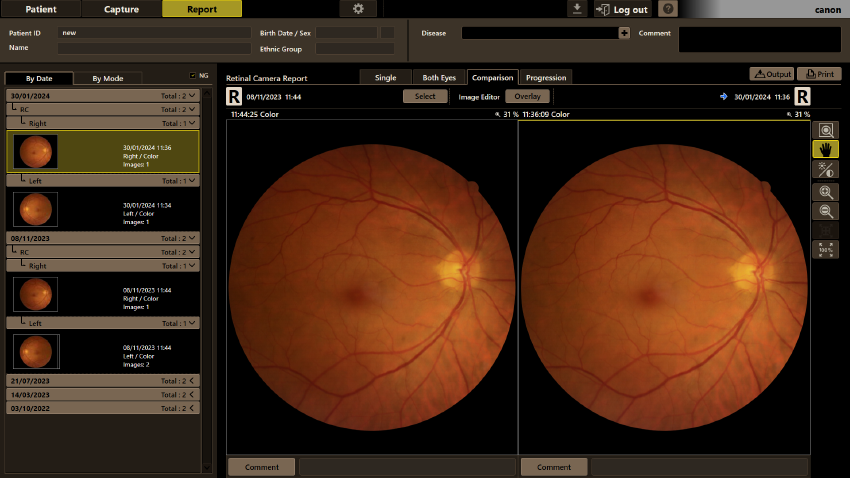Screen dimensions: 850x478
Task: Reset view with 100% icon
Action: pos(825,249)
